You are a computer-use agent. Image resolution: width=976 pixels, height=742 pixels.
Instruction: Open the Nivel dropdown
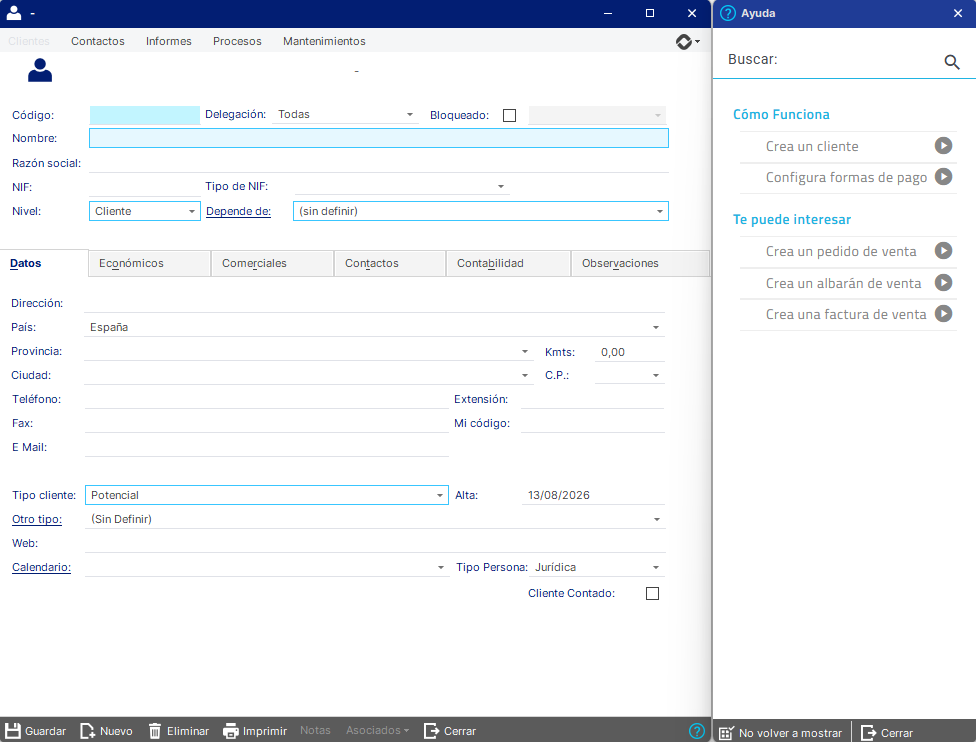coord(192,212)
